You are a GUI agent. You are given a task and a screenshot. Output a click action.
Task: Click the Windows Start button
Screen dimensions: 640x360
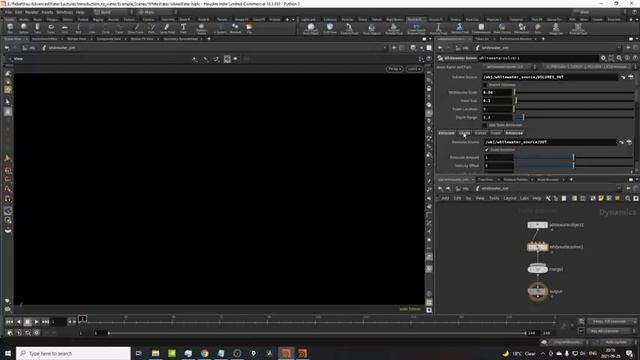pyautogui.click(x=8, y=353)
